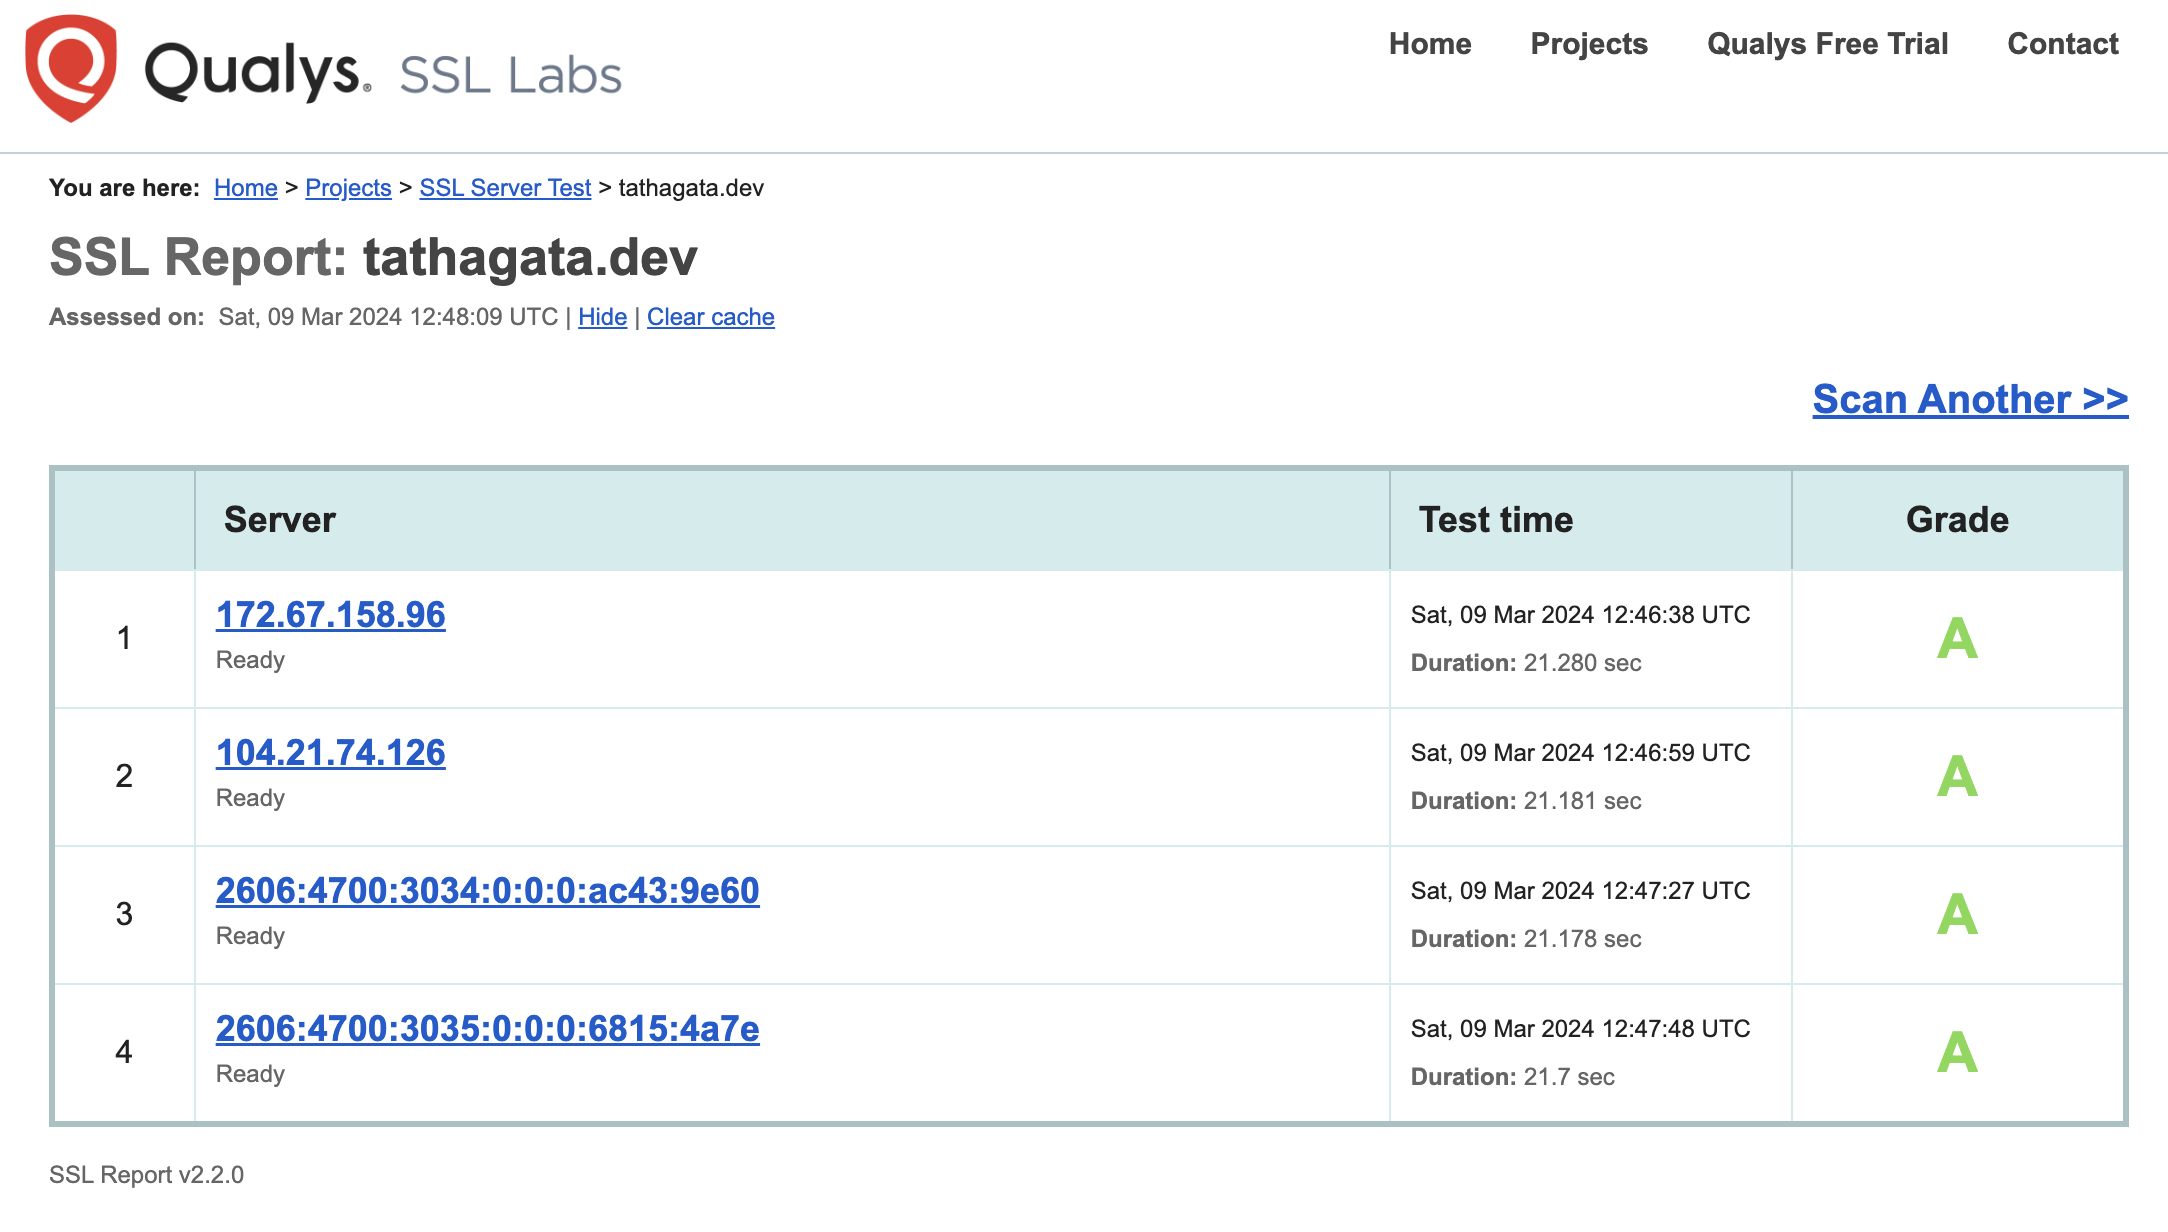Click the SSL Report: tathagata.dev title
2168x1232 pixels.
[374, 257]
